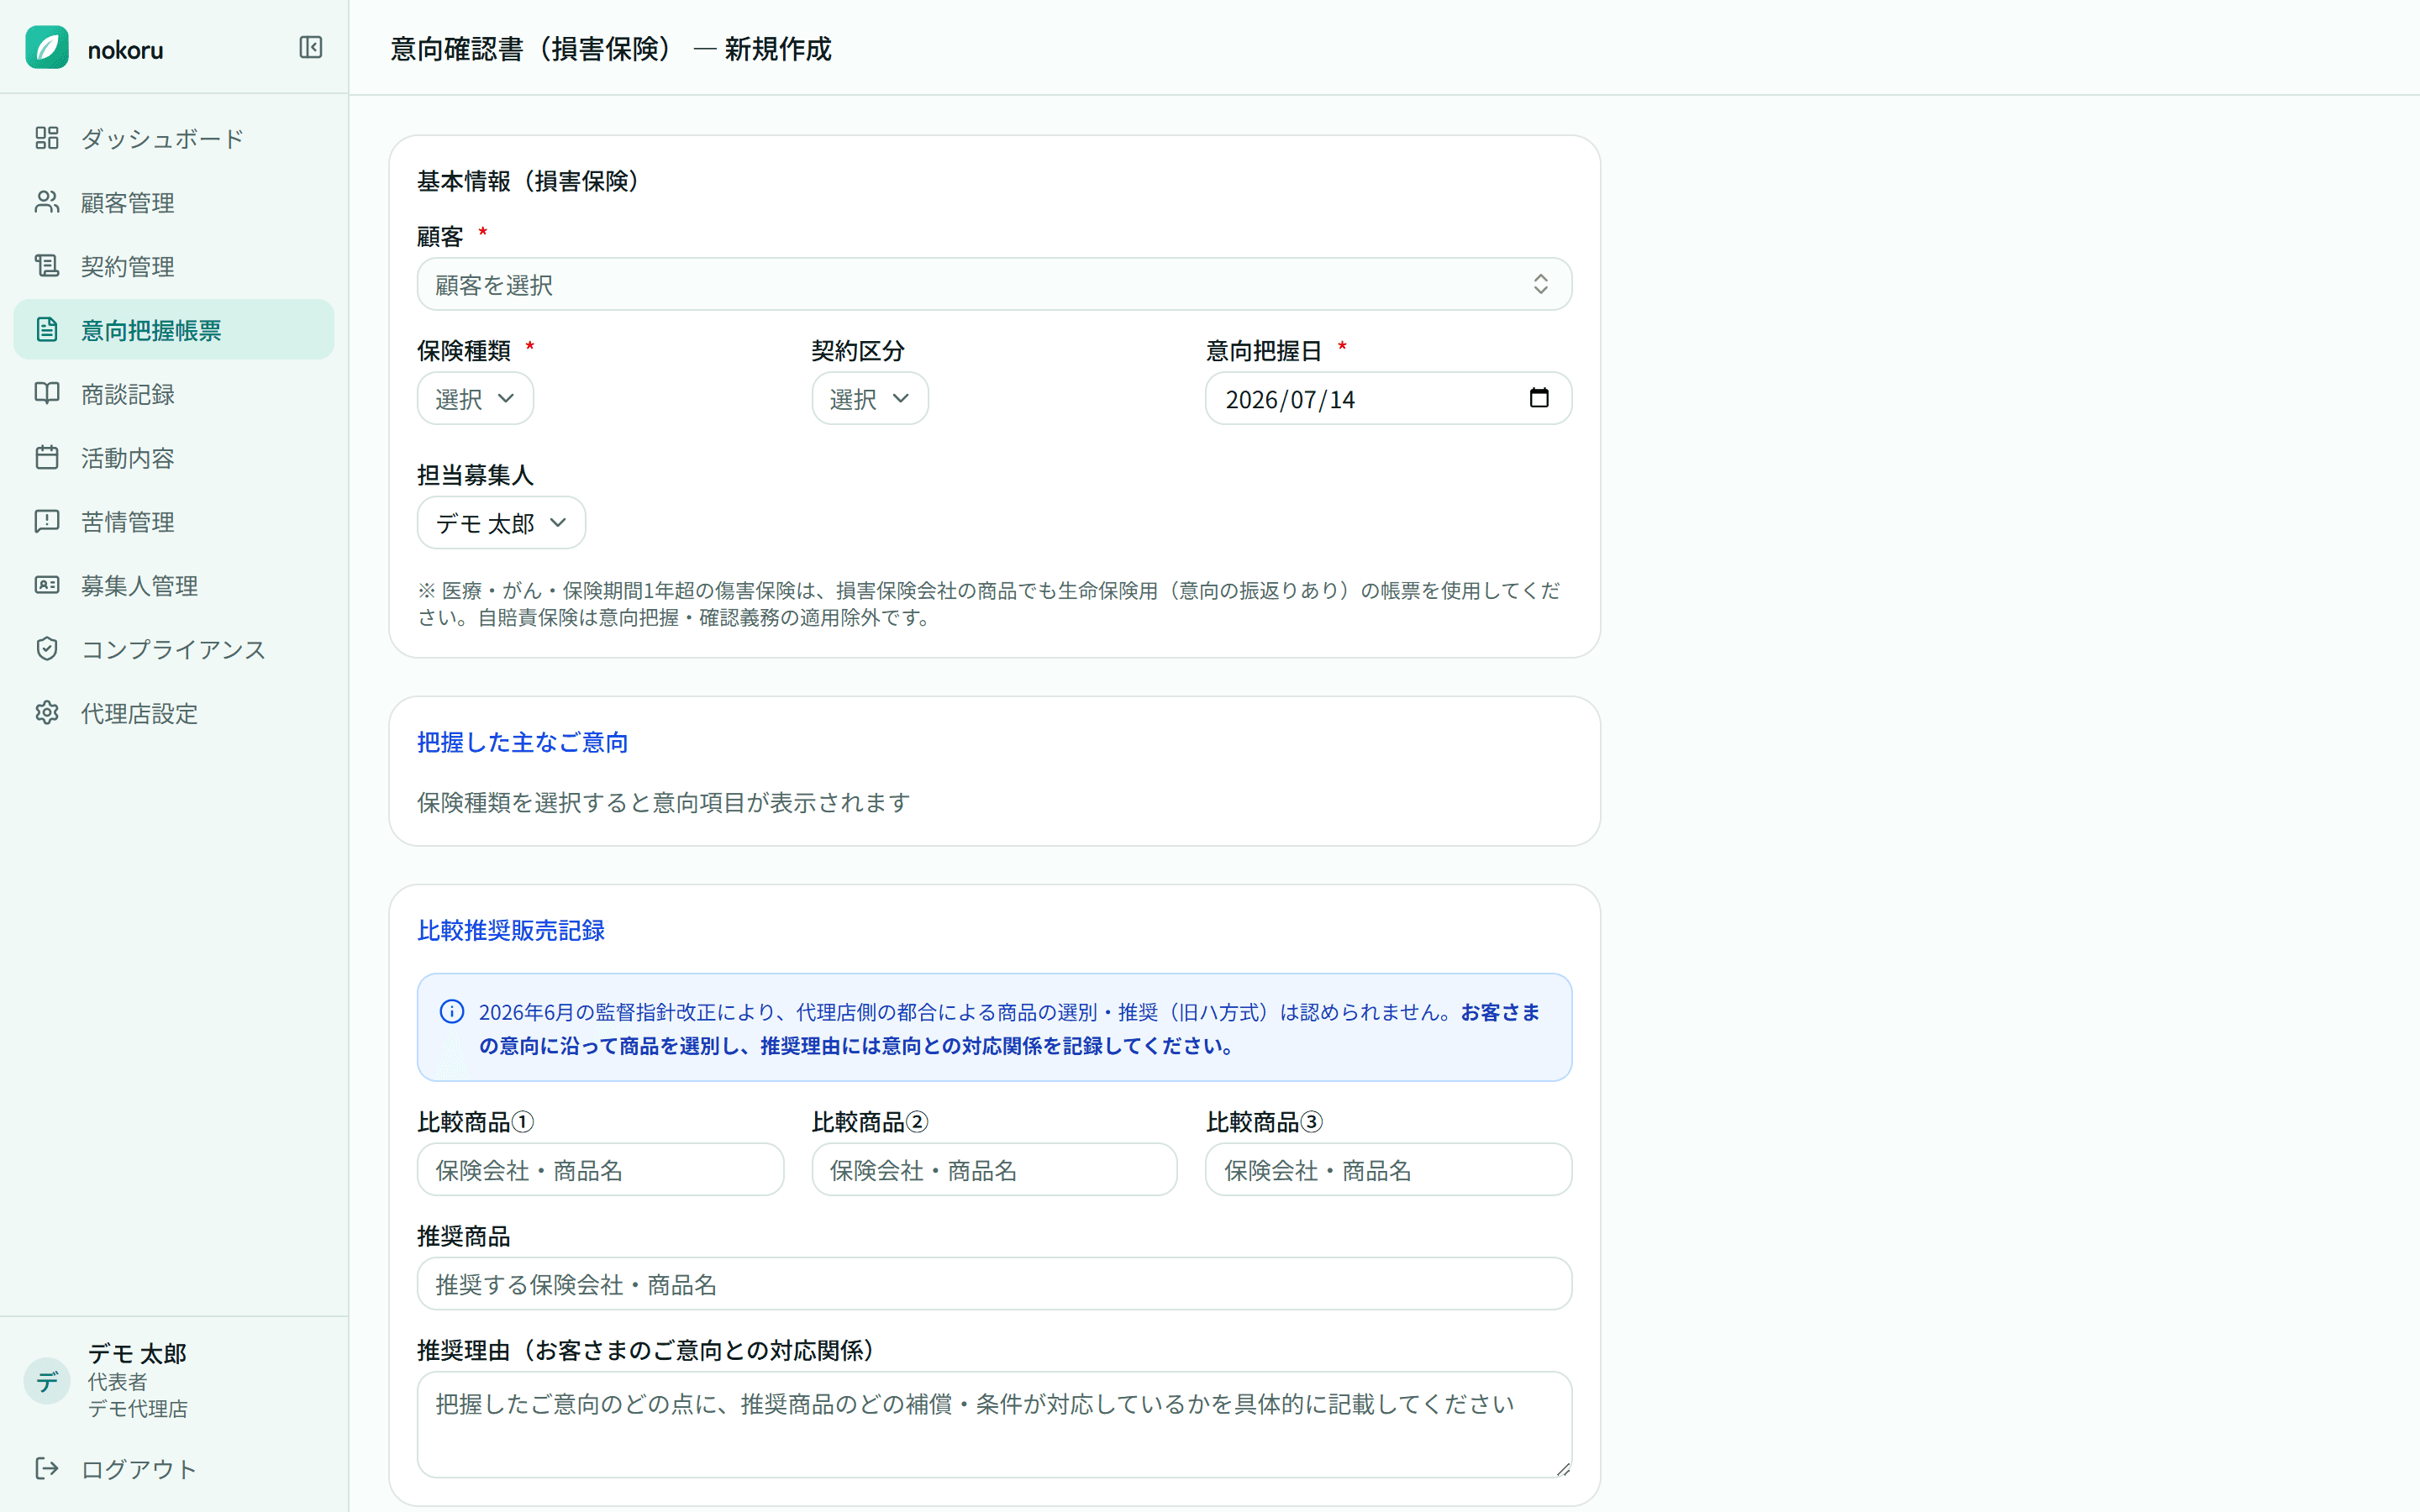Go to 苦情管理
Image resolution: width=2420 pixels, height=1512 pixels.
tap(174, 521)
